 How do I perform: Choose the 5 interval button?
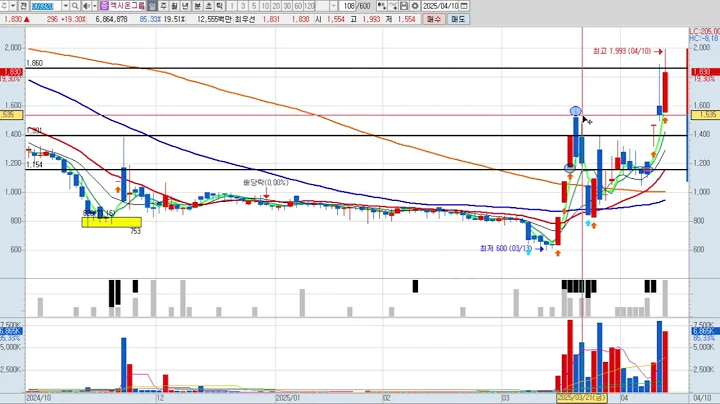pyautogui.click(x=254, y=6)
